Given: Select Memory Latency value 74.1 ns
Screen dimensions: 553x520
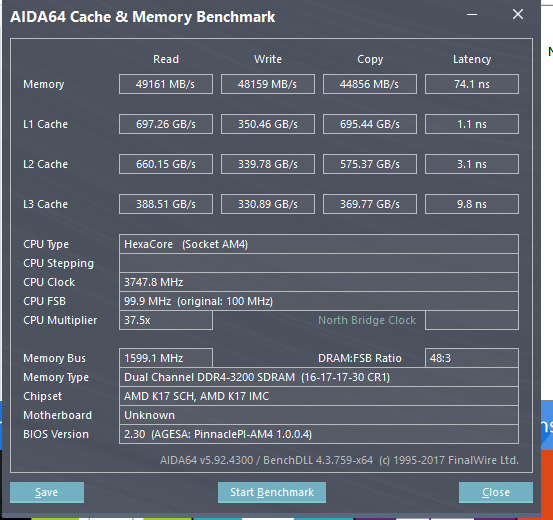Looking at the screenshot, I should 472,84.
